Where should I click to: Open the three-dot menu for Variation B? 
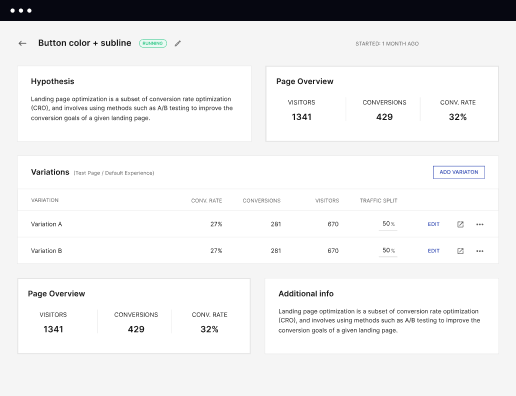click(480, 251)
